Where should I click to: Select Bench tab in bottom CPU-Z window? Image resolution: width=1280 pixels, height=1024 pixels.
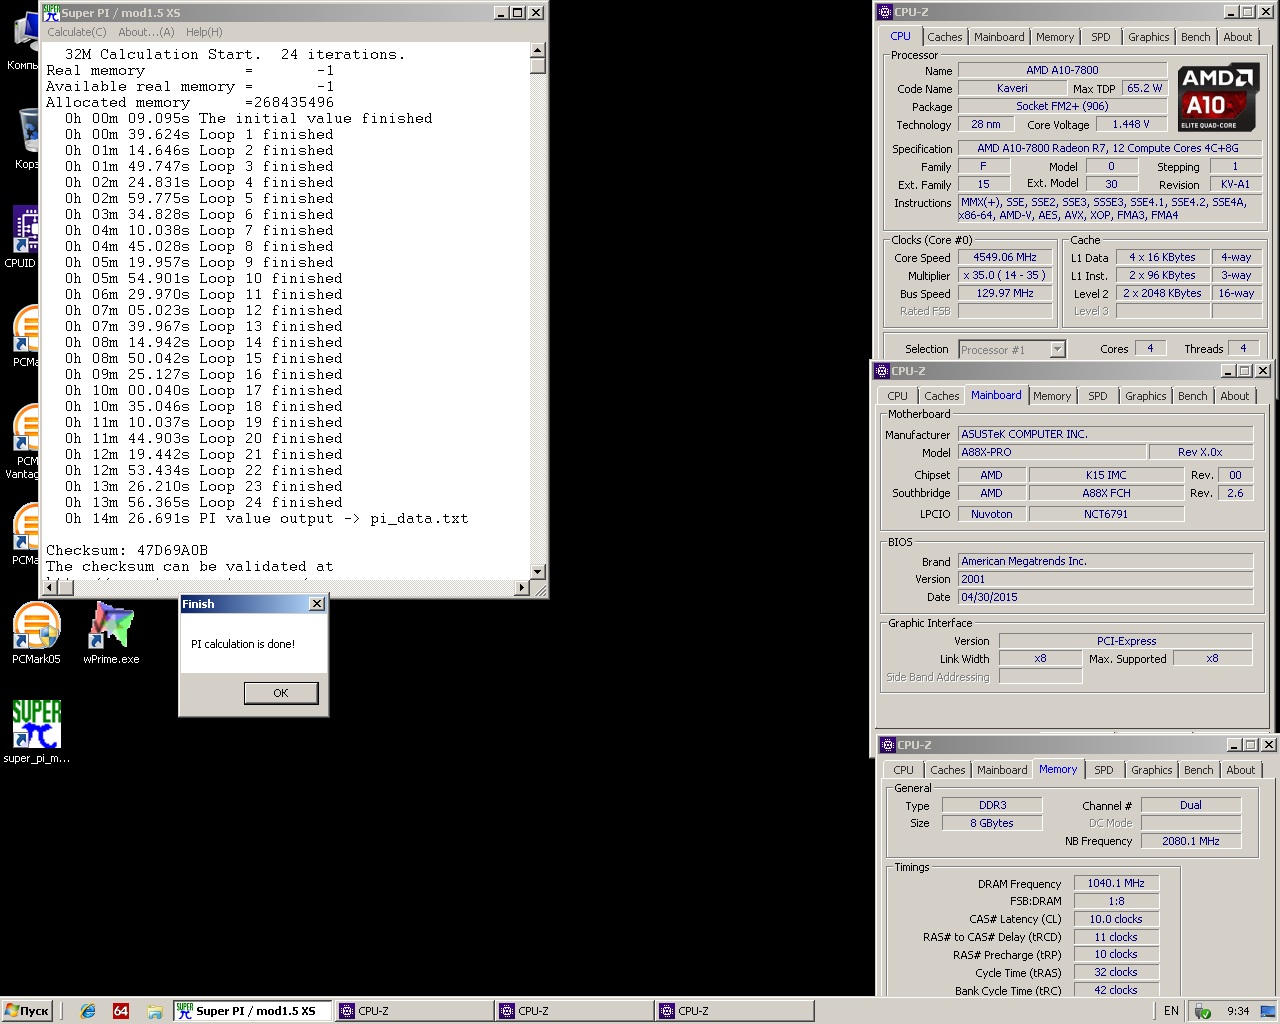click(1199, 770)
